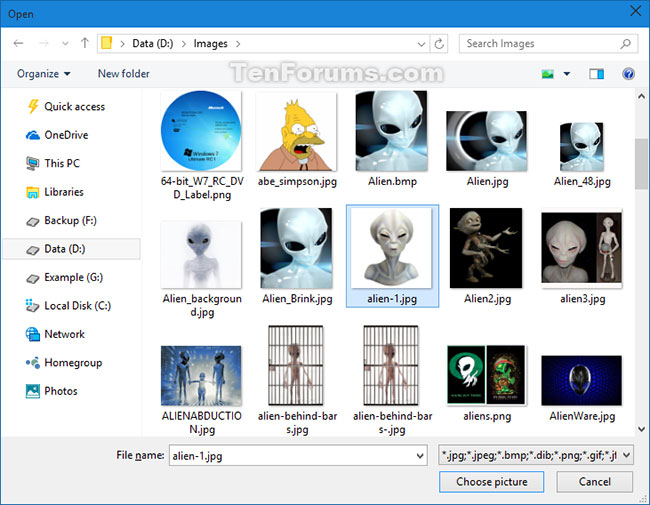This screenshot has height=505, width=650.
Task: Refresh the Images folder view
Action: pyautogui.click(x=439, y=44)
